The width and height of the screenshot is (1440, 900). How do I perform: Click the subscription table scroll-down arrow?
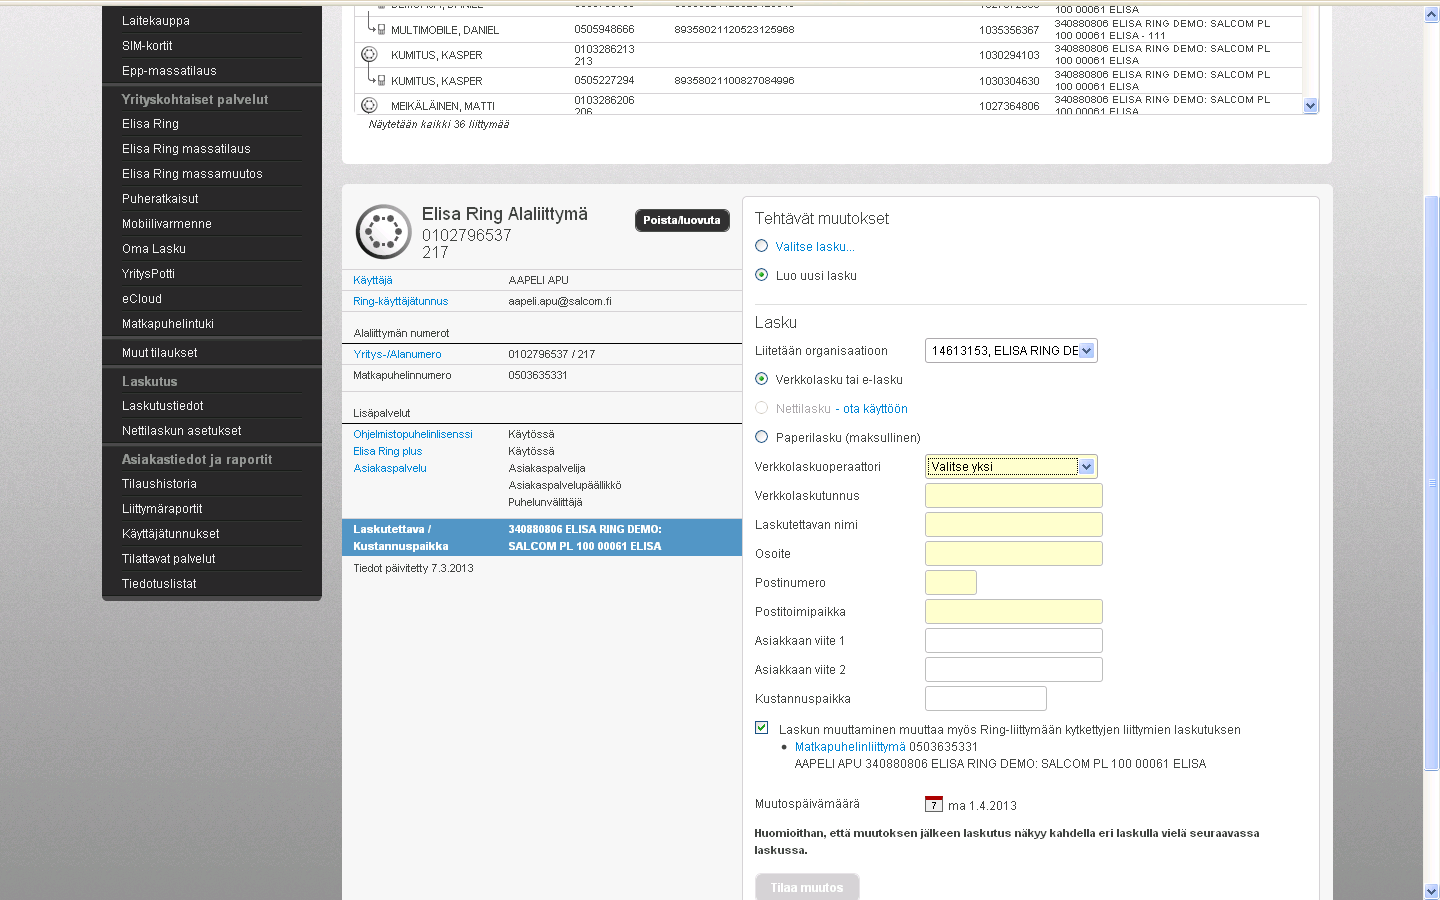click(1311, 105)
